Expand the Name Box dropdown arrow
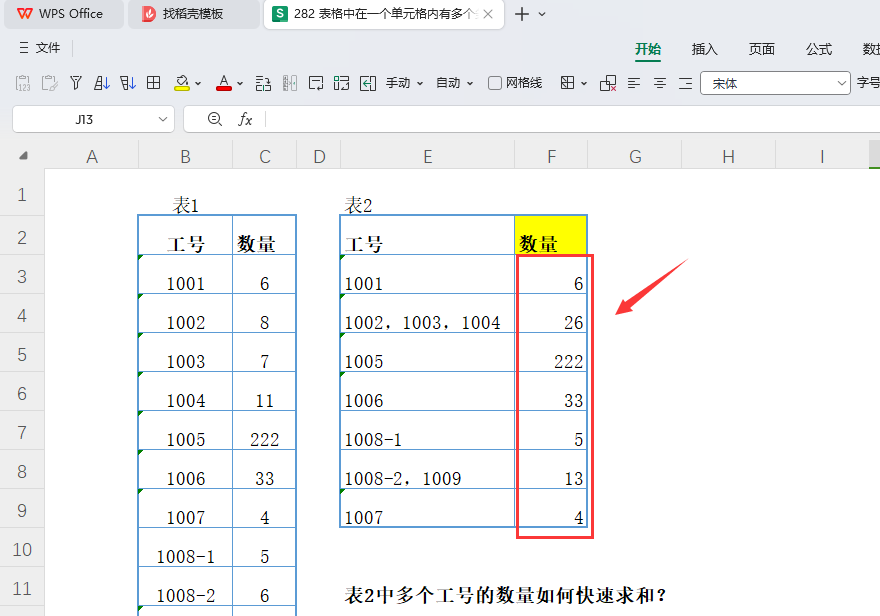 [x=163, y=119]
